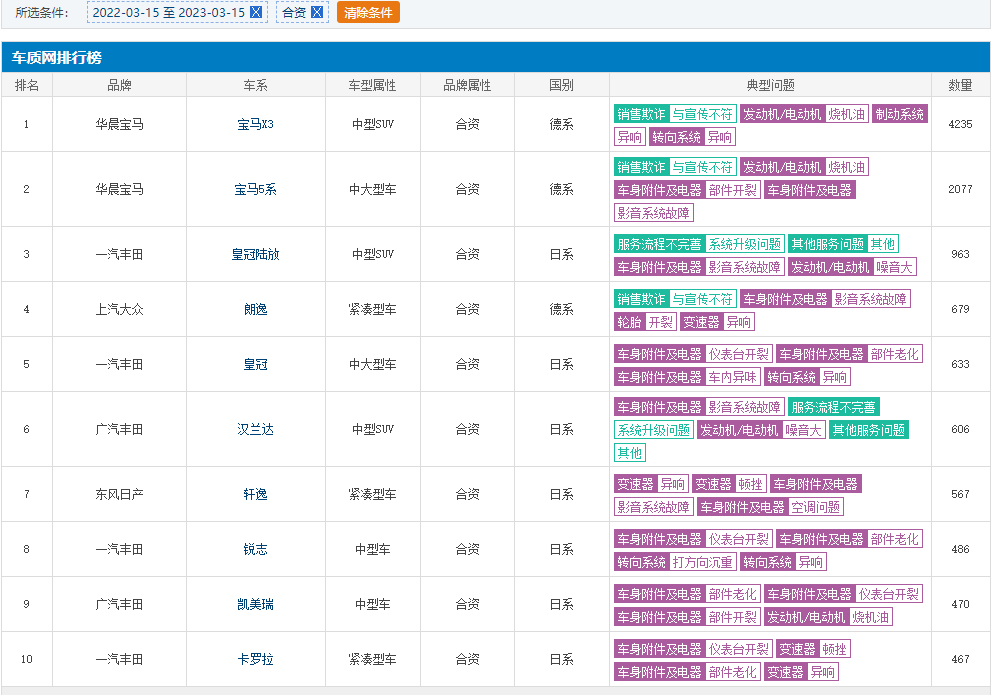This screenshot has height=695, width=992.
Task: Open the 朗逸 car series link
Action: tap(255, 309)
